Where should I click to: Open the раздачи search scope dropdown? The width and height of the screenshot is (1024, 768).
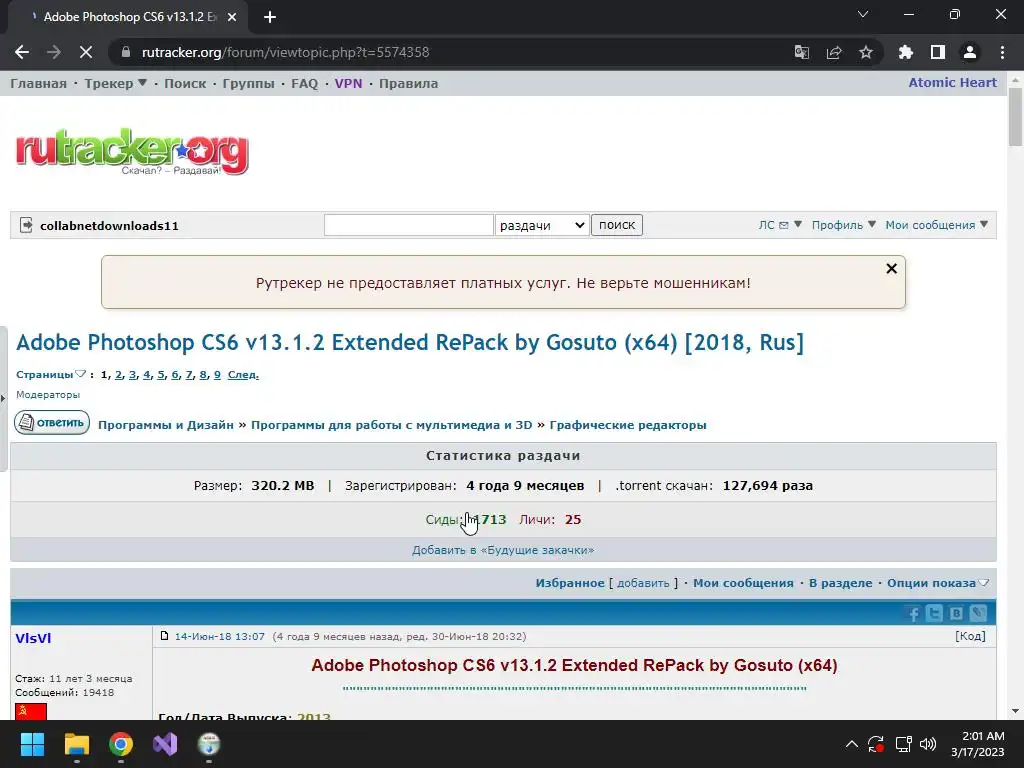coord(542,225)
